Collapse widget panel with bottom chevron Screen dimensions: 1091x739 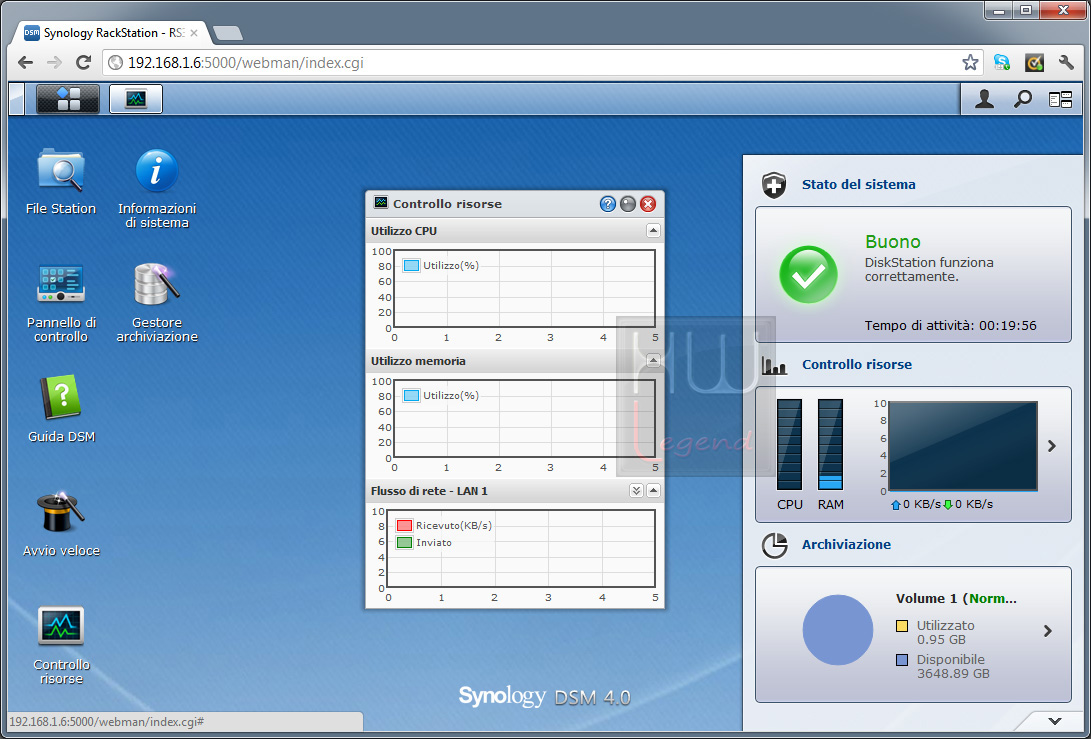click(1055, 721)
